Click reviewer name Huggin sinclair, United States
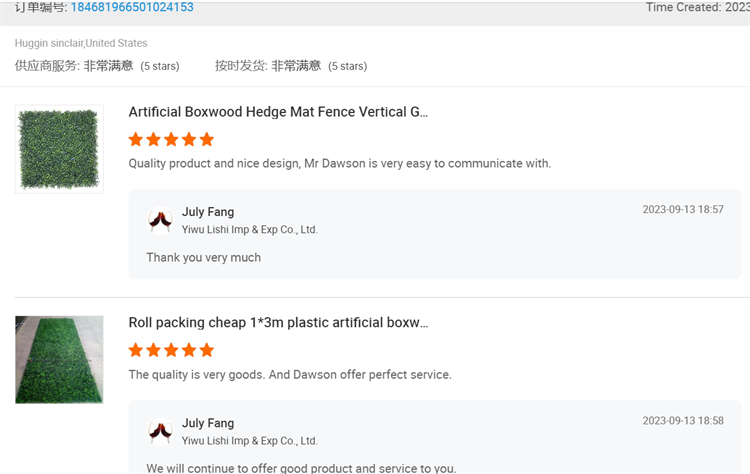The image size is (750, 474). click(x=81, y=43)
